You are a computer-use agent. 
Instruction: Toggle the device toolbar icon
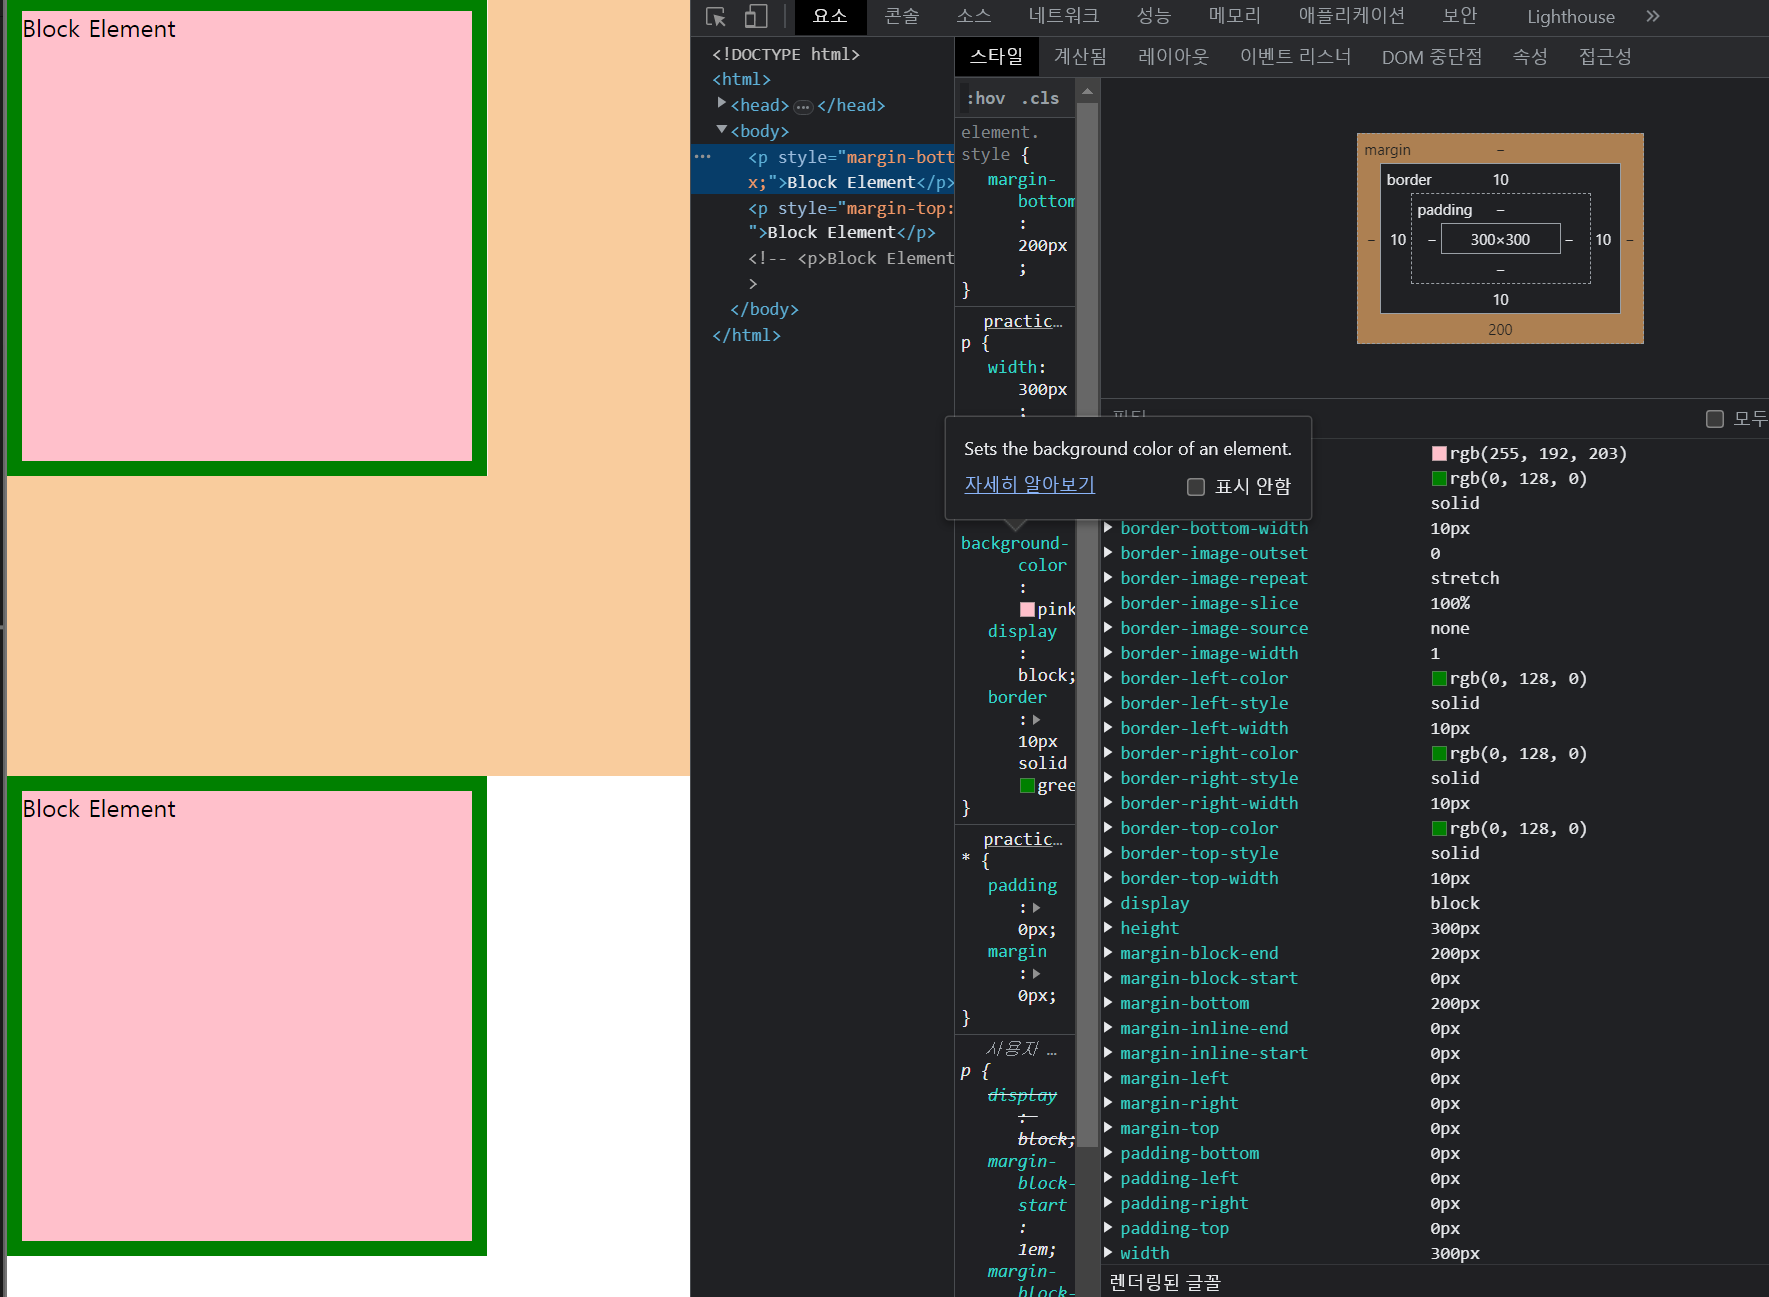(x=756, y=17)
